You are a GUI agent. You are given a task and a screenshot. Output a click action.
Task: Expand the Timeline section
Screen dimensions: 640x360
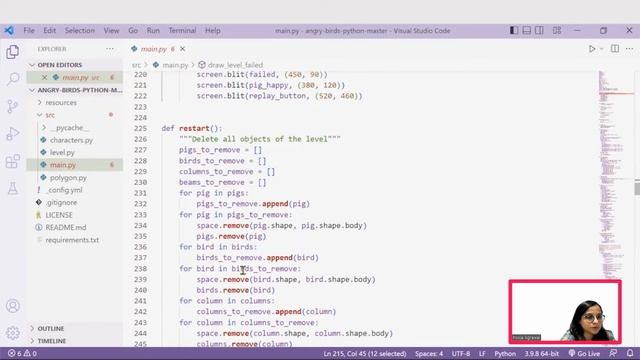click(x=52, y=341)
